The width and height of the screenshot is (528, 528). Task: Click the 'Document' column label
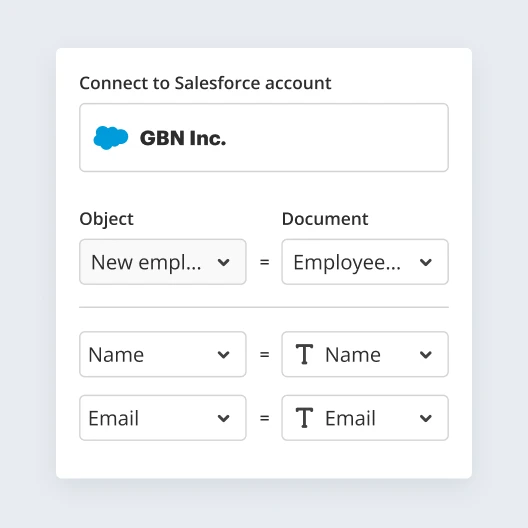click(325, 219)
